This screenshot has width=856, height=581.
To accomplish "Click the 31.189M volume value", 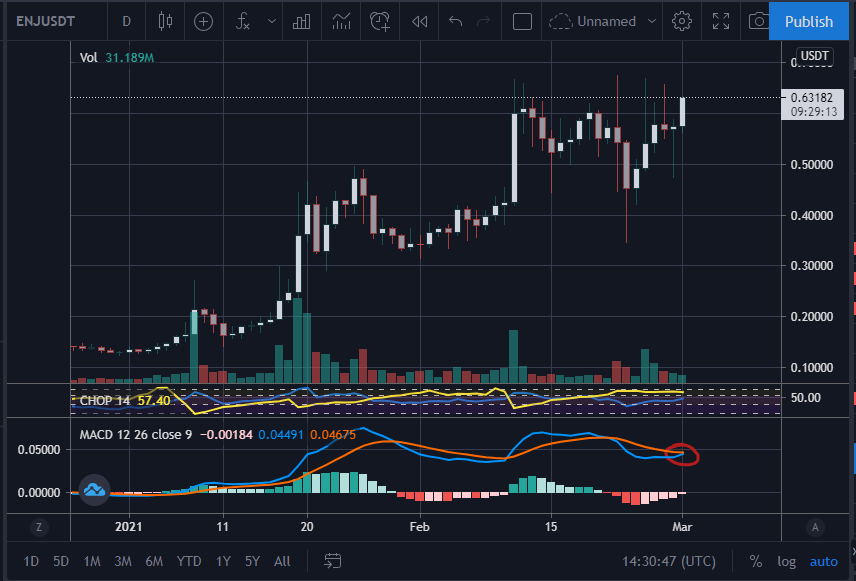I will click(129, 57).
